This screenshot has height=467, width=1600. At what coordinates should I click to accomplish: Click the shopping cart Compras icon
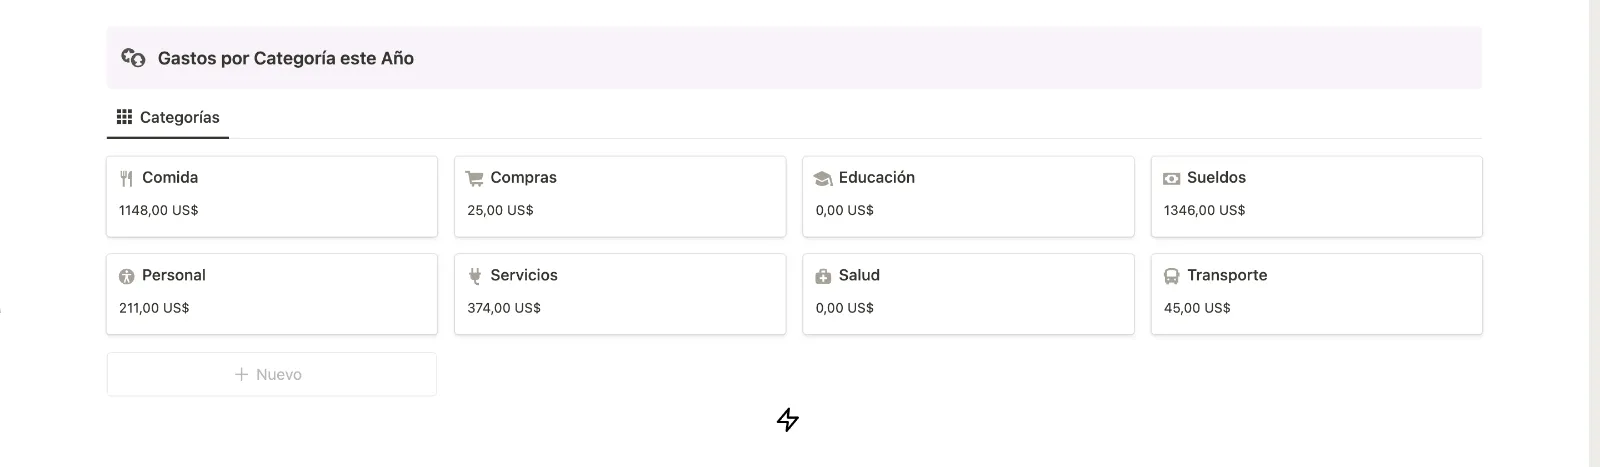pyautogui.click(x=475, y=178)
